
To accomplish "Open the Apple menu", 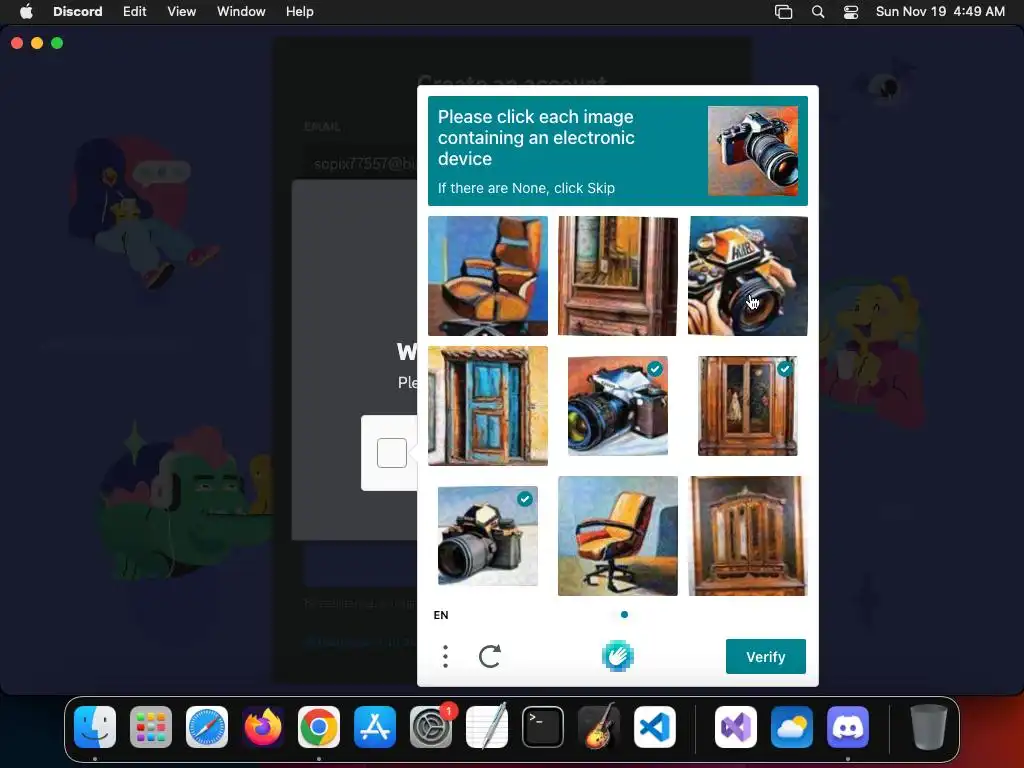I will 26,12.
